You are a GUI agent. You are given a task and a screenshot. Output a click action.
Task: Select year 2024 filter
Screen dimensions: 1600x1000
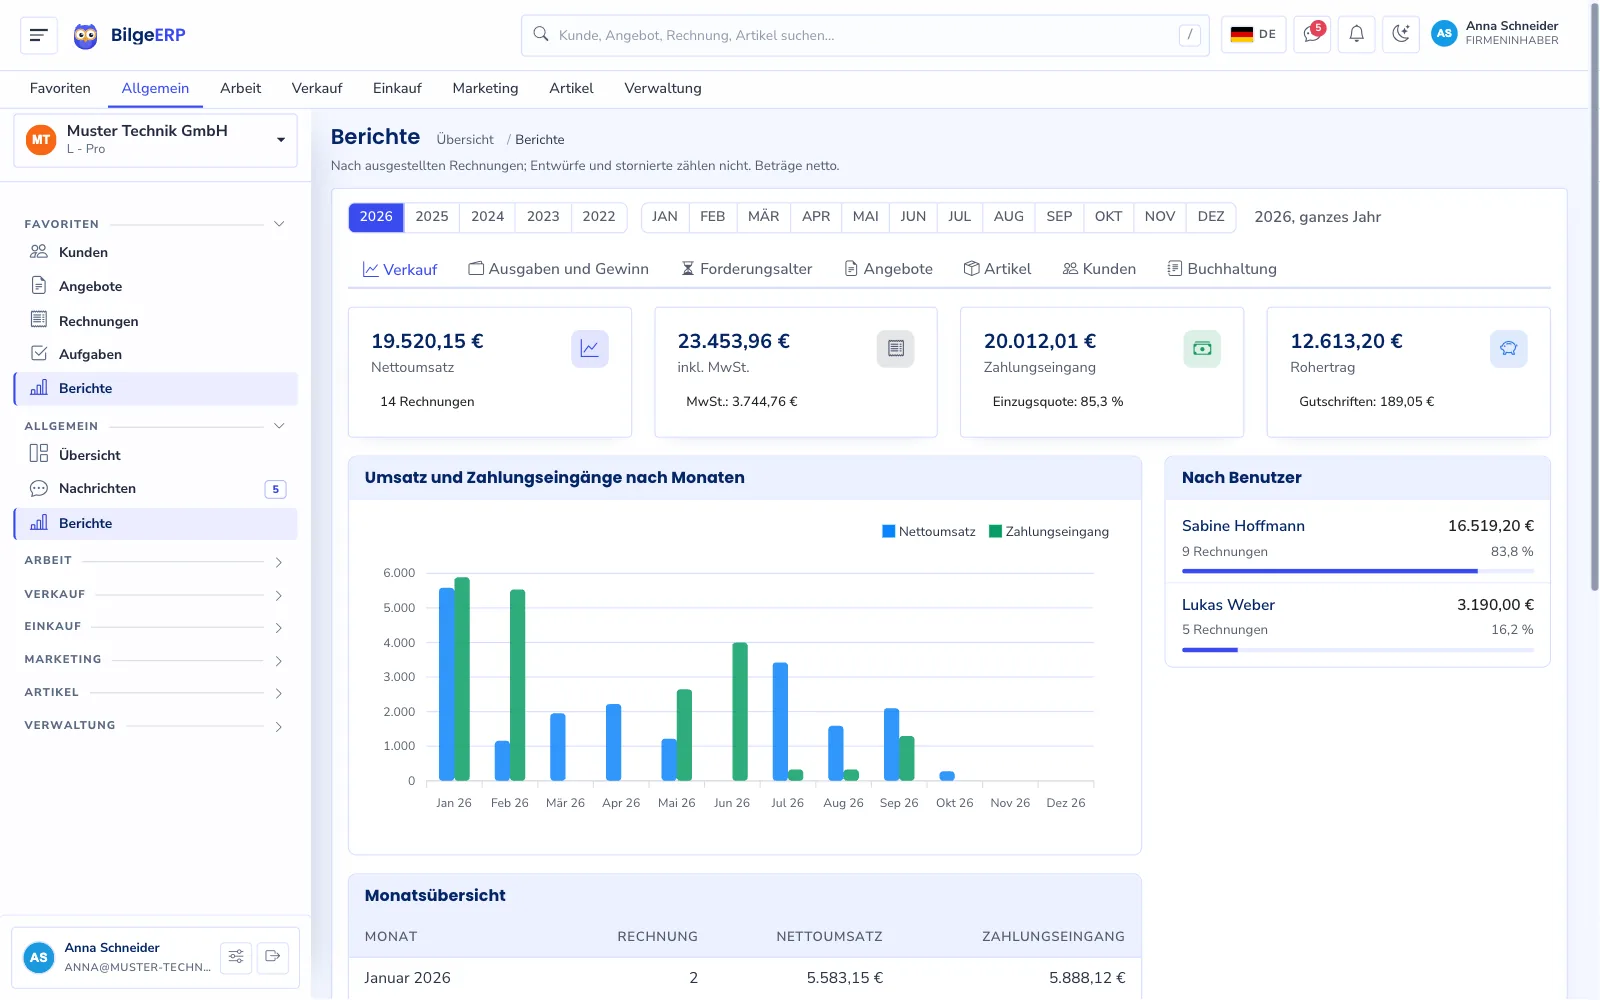coord(487,217)
